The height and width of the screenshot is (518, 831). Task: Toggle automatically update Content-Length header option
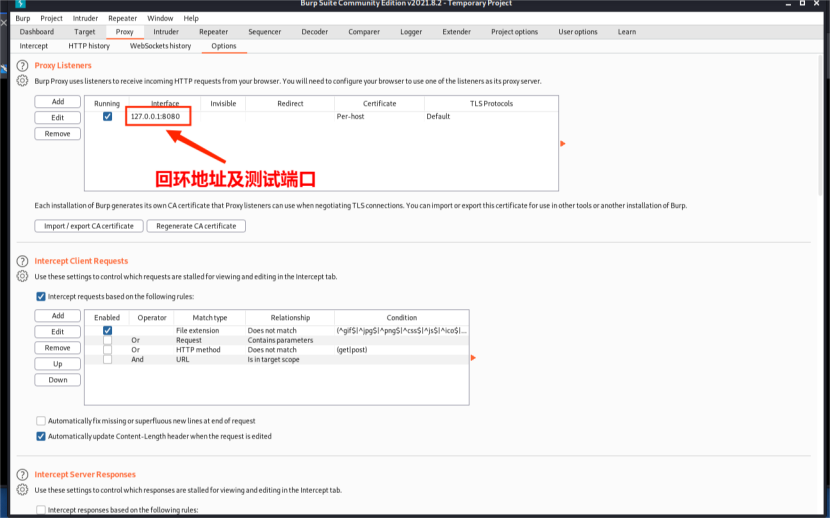(41, 436)
